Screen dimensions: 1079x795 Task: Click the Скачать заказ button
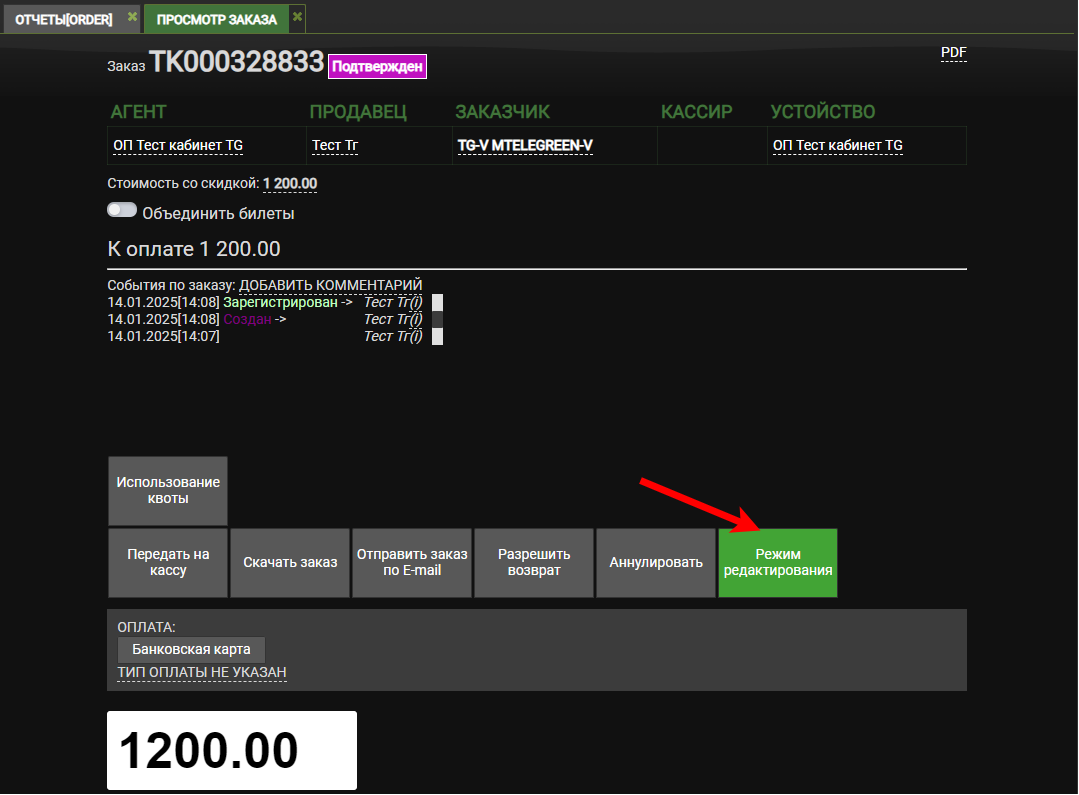coord(290,562)
